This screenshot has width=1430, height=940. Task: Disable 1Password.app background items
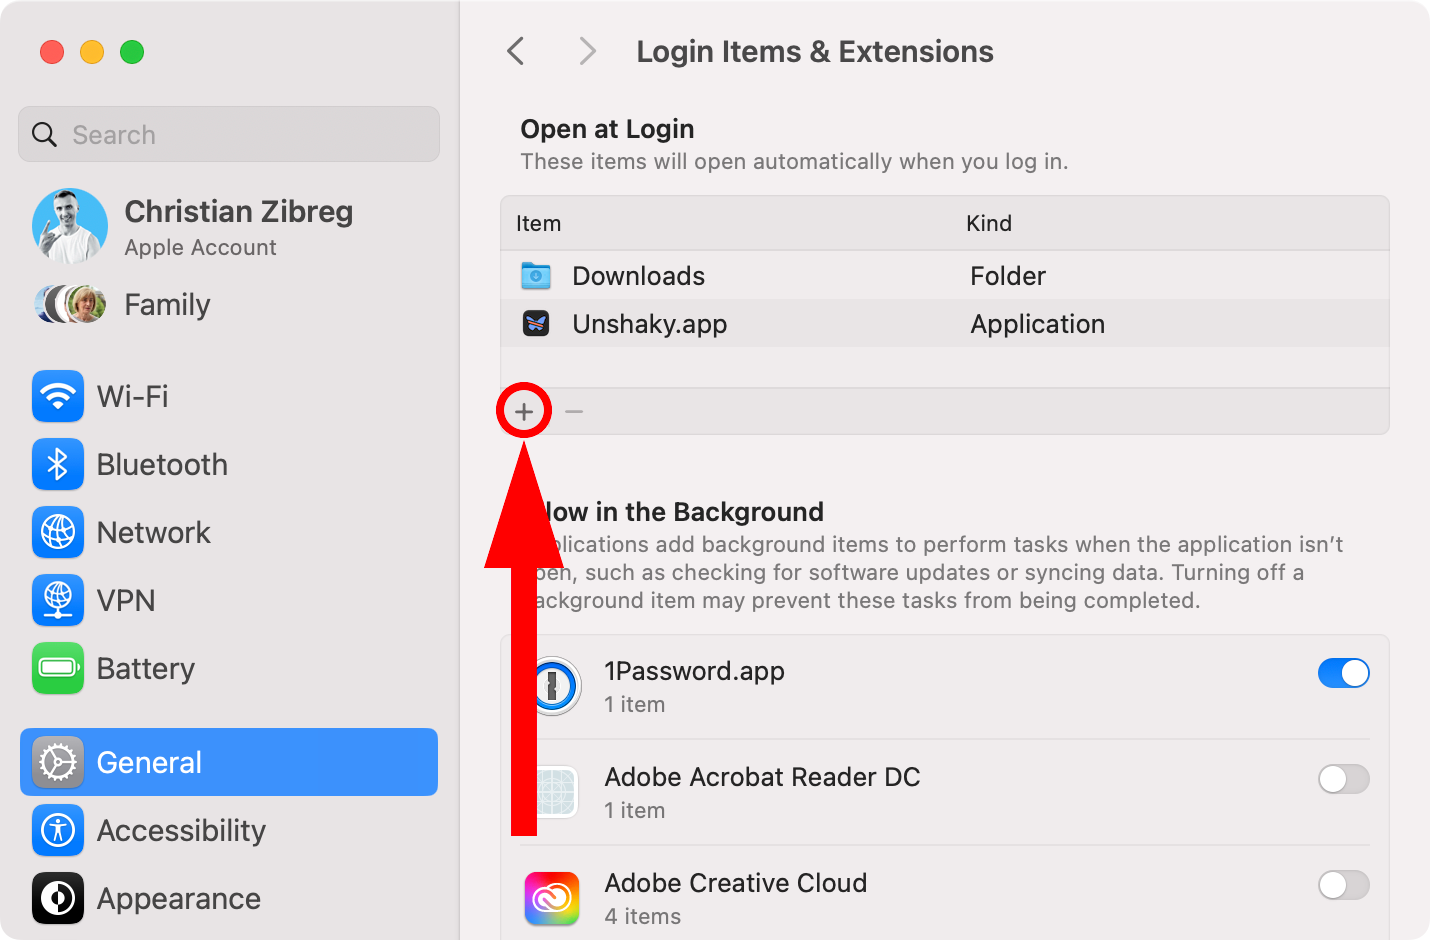pyautogui.click(x=1343, y=673)
